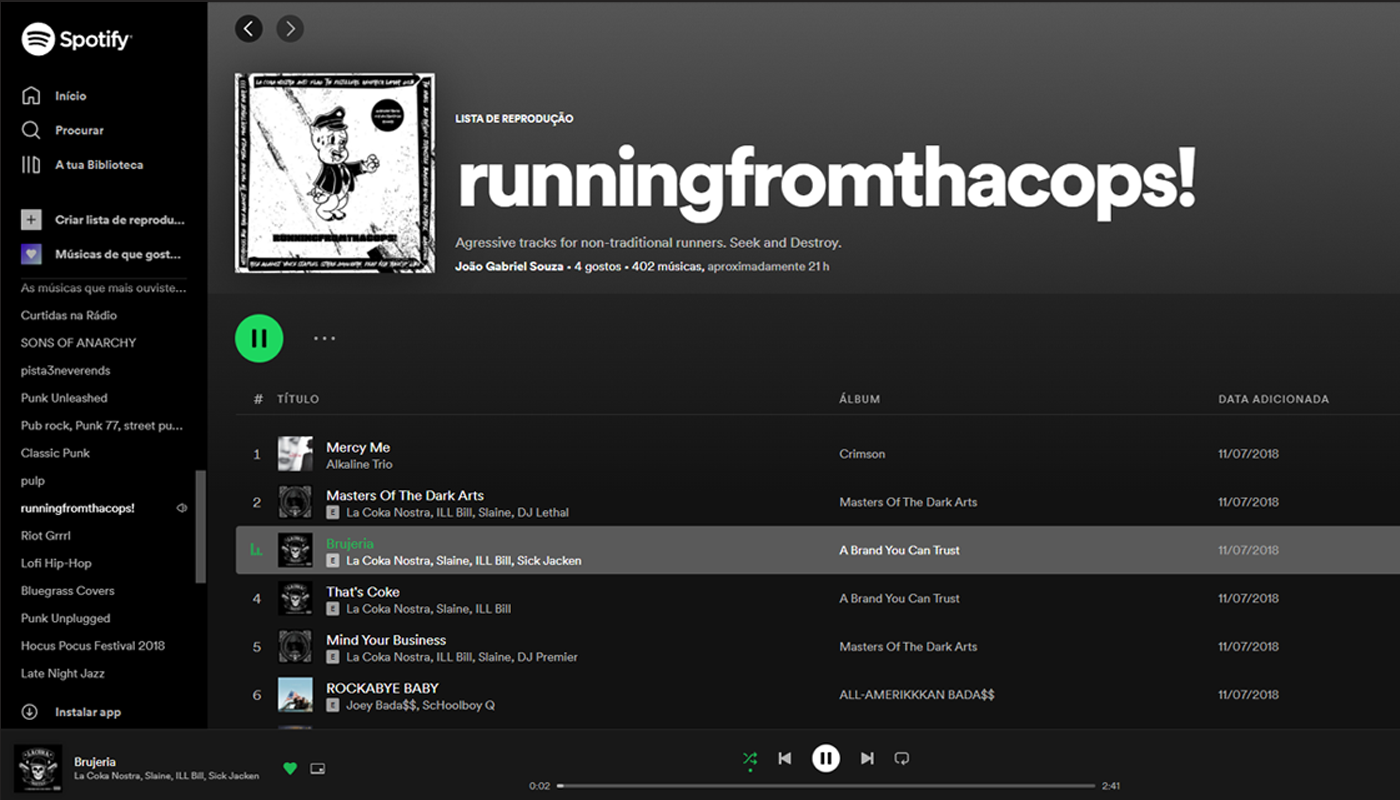
Task: Select Late Night Jazz playlist
Action: (x=63, y=674)
